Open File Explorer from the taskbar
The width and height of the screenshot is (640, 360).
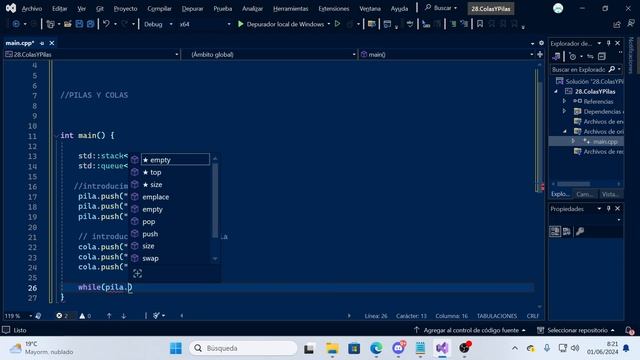[x=332, y=348]
